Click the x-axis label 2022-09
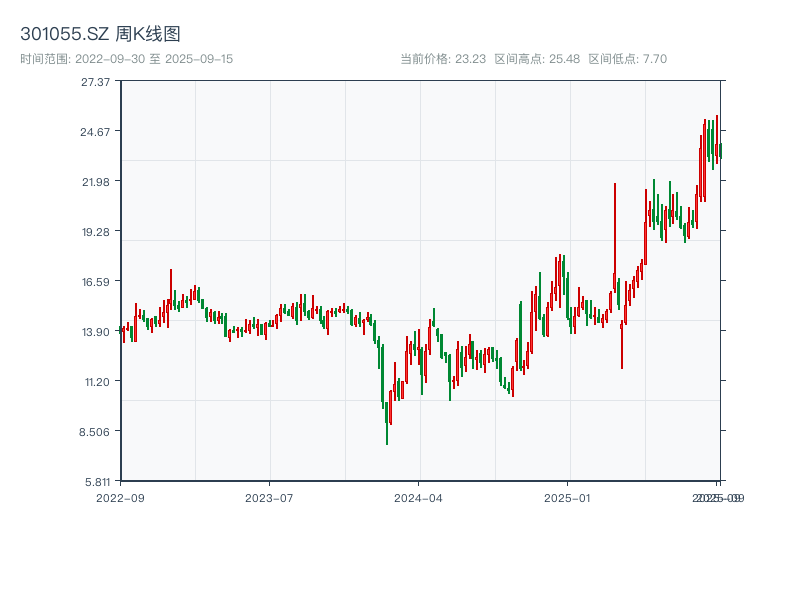Screen dimensions: 800x600 120,498
